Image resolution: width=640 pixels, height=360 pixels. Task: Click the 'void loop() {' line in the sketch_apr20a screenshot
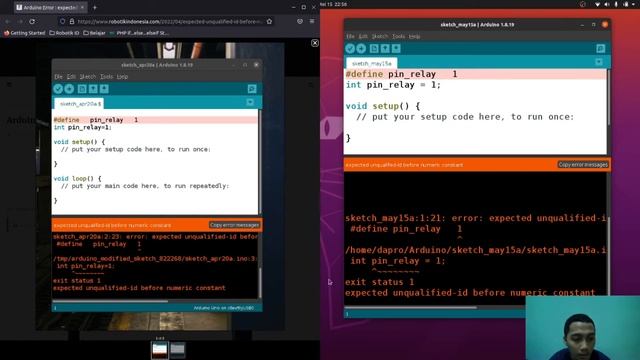pyautogui.click(x=78, y=178)
